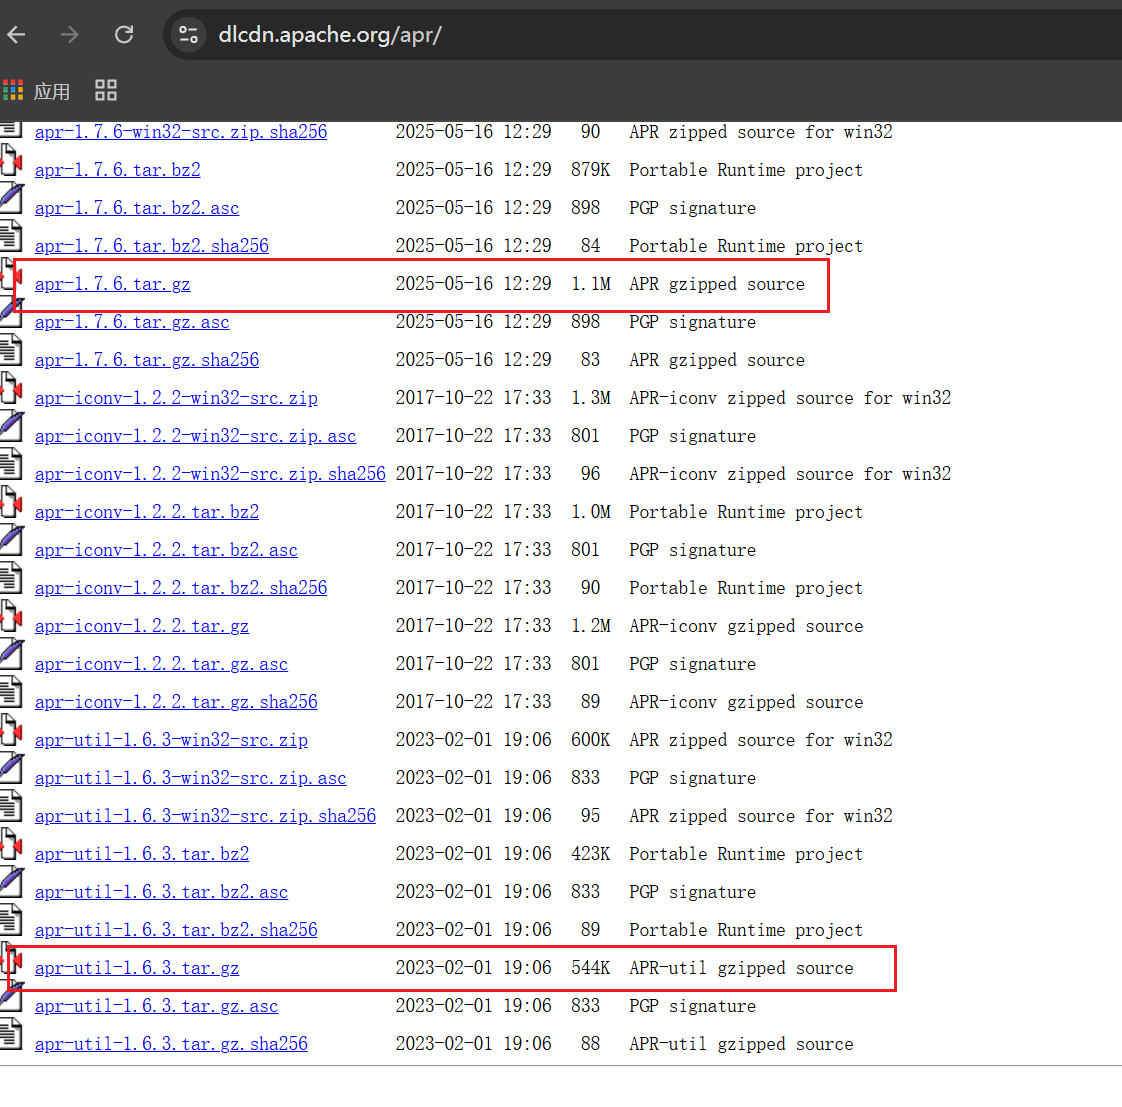Open apr-iconv-1.2.2.tar.bz2.asc link
This screenshot has height=1107, width=1122.
[x=166, y=550]
